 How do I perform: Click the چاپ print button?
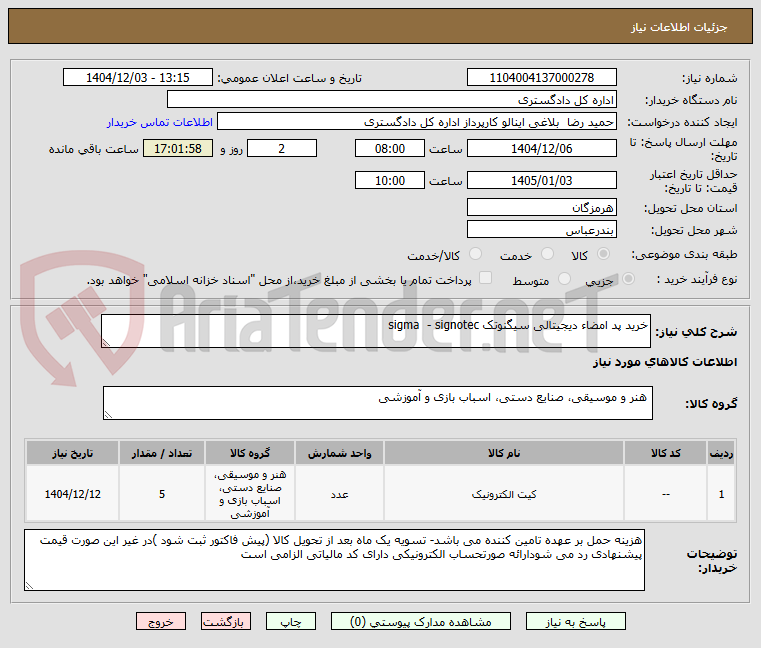click(x=291, y=621)
